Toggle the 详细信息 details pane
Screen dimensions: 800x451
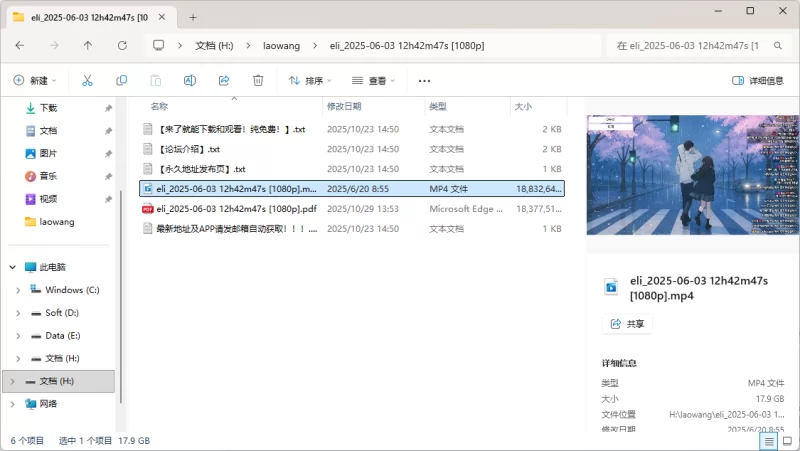[x=758, y=80]
